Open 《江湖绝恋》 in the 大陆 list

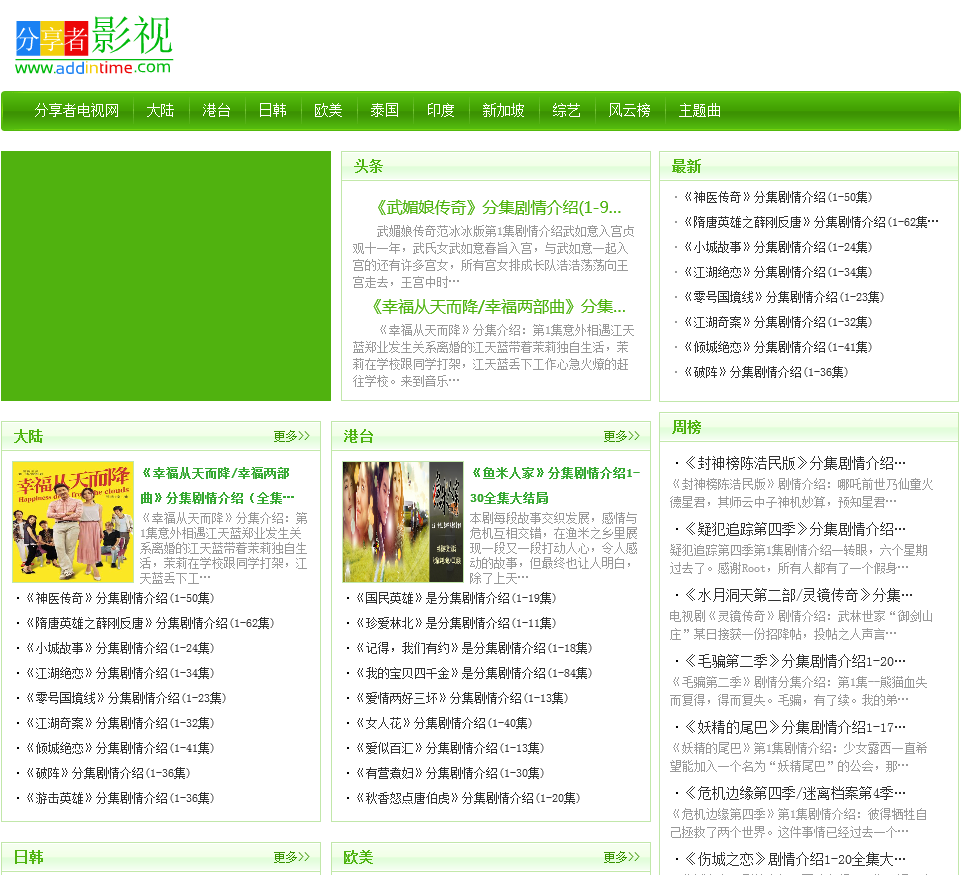coord(120,673)
